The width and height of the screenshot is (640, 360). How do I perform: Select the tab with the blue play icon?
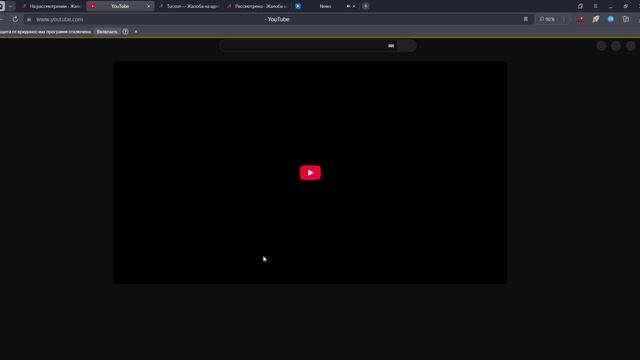298,6
